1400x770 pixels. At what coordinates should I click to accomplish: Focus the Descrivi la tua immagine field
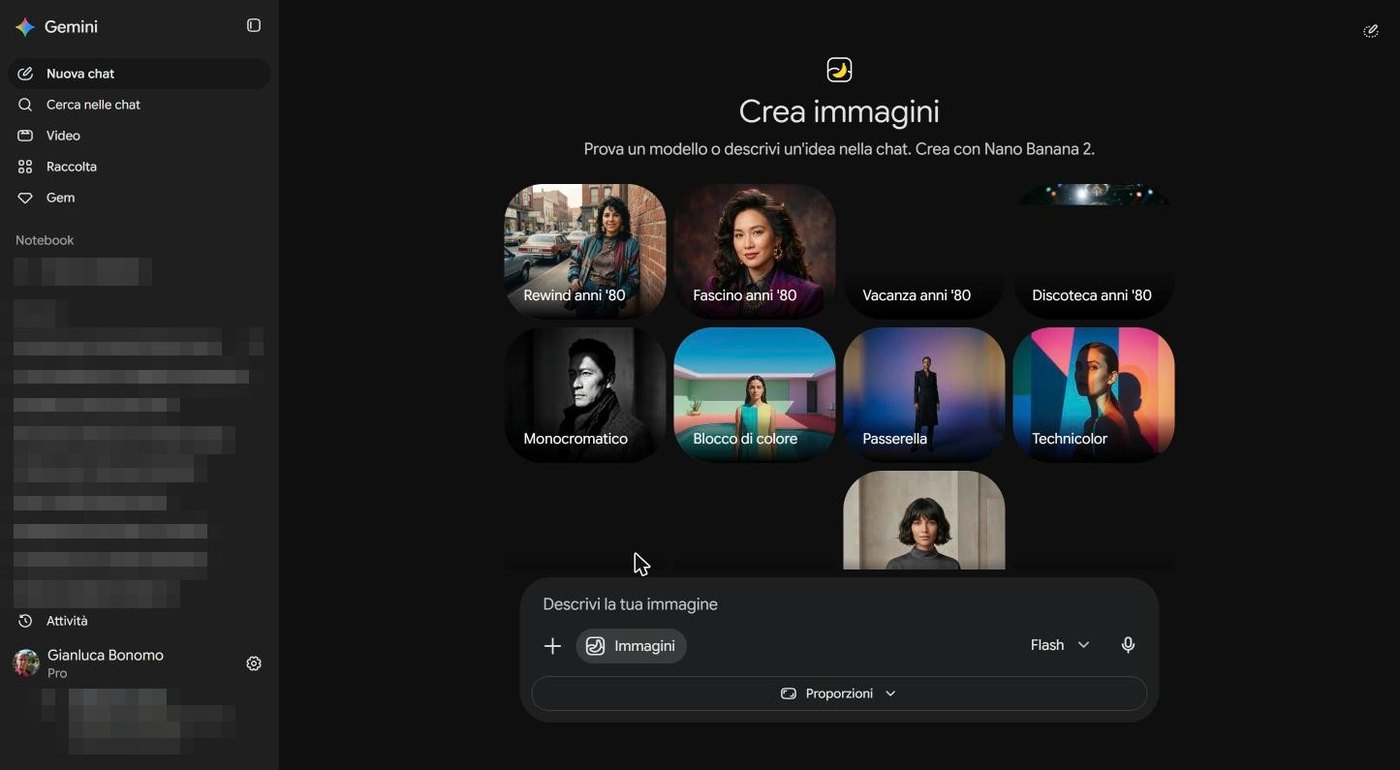(x=839, y=604)
